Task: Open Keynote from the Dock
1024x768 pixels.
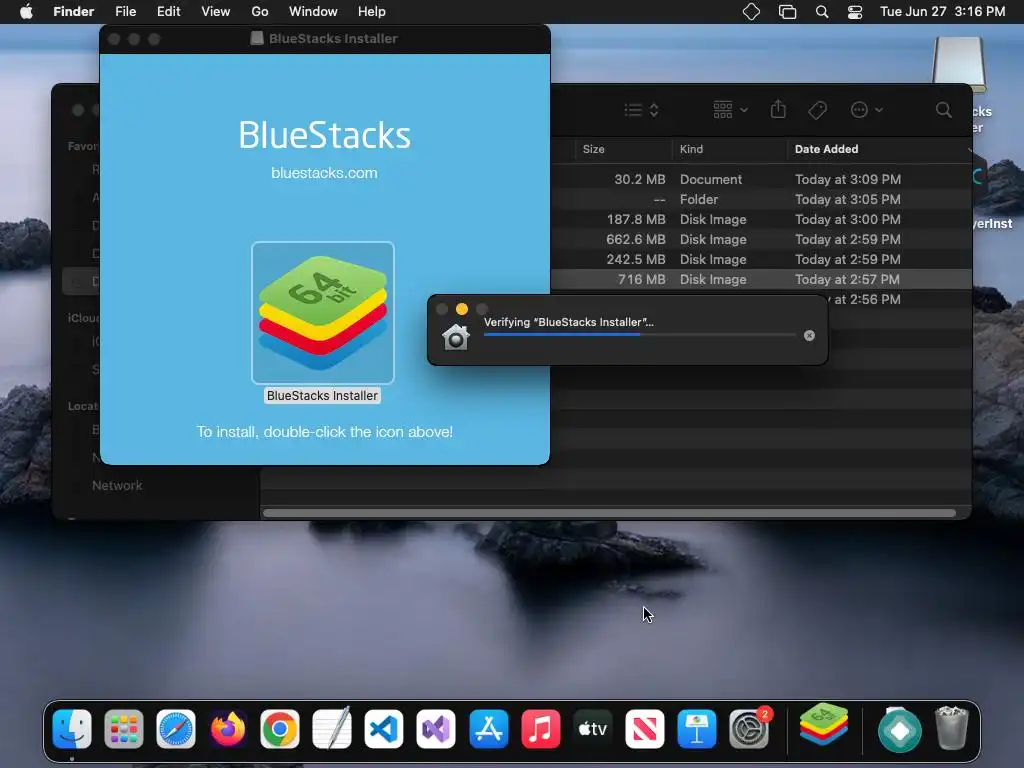Action: (x=697, y=729)
